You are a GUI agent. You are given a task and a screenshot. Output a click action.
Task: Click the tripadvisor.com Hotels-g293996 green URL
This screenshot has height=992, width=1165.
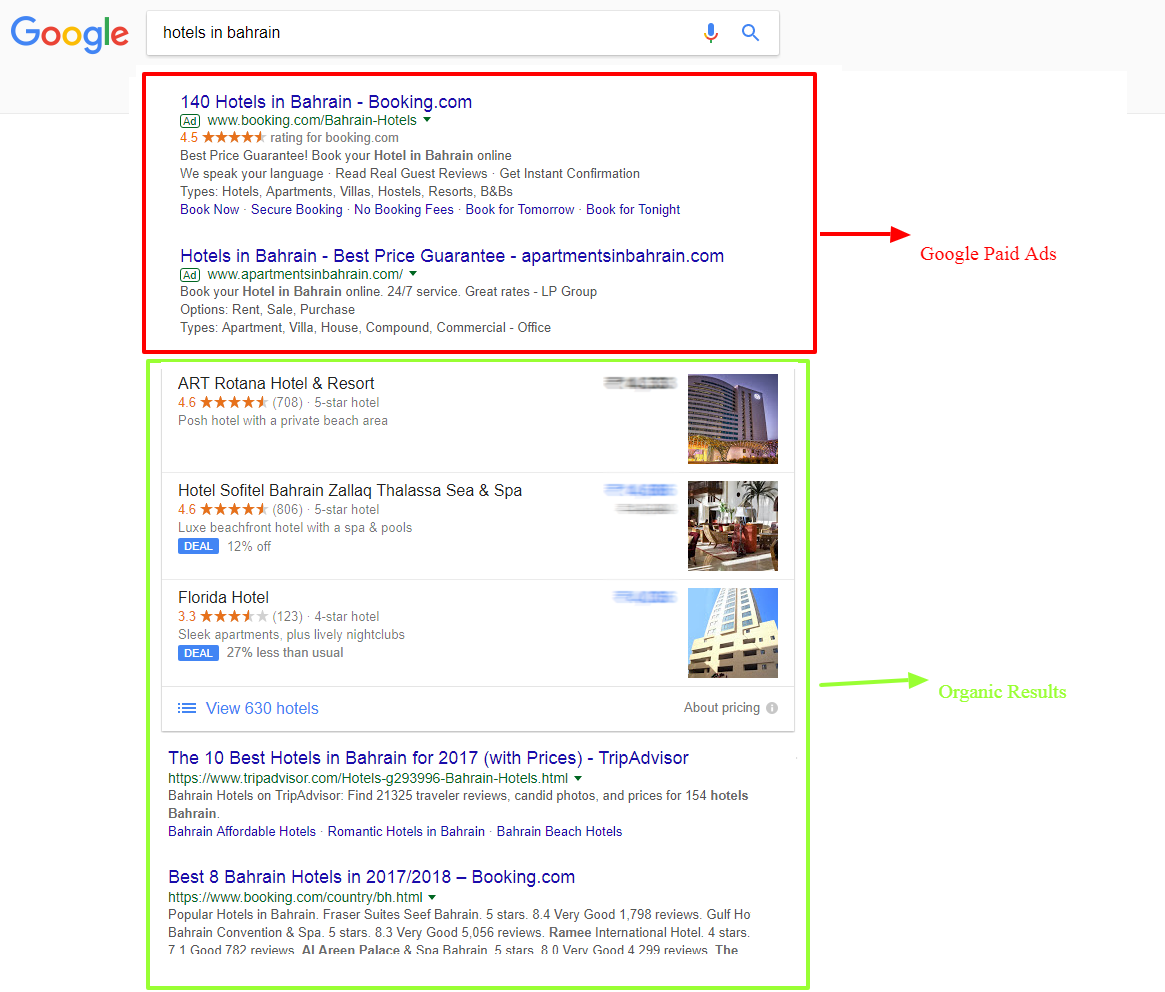pos(368,778)
